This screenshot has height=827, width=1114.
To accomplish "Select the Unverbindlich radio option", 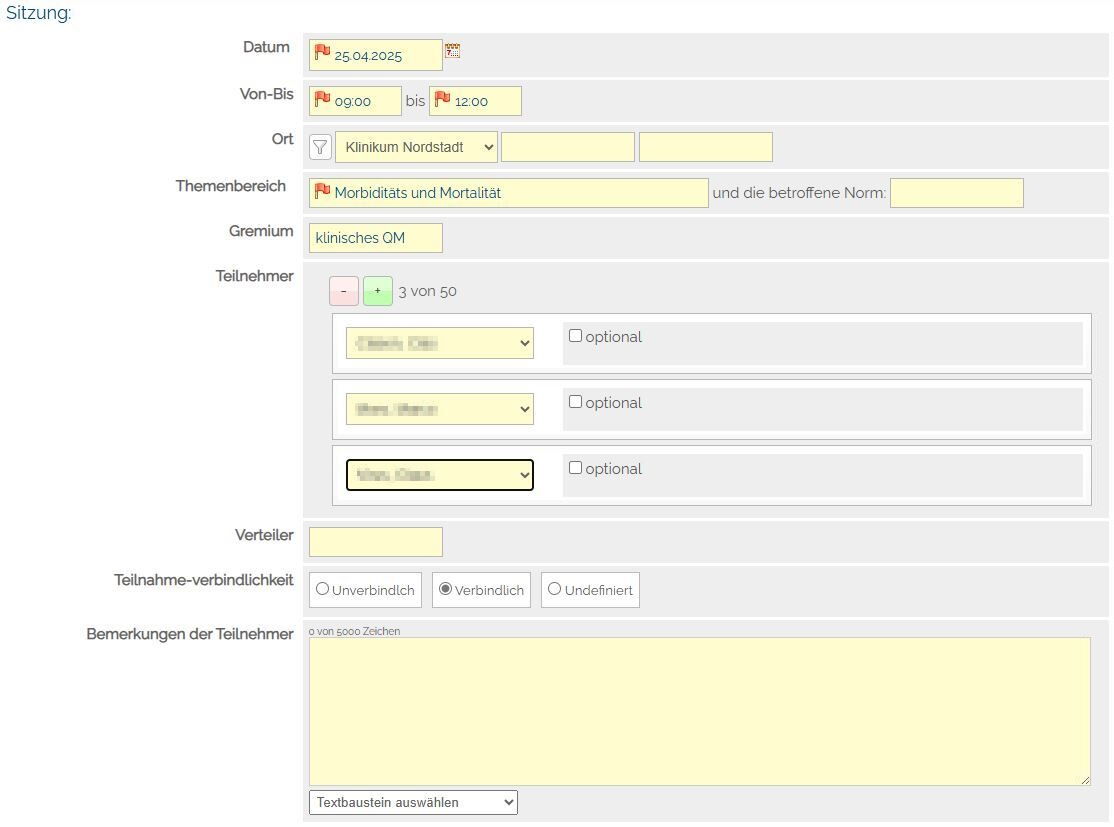I will pos(322,589).
